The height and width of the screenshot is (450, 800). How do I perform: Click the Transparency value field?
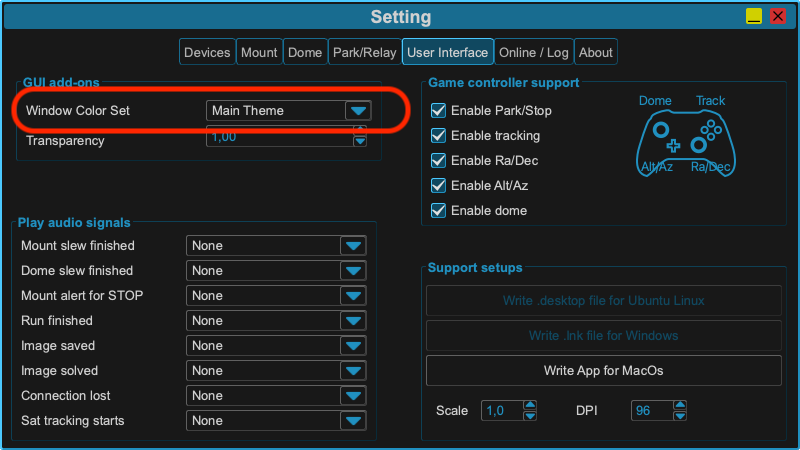[x=280, y=137]
